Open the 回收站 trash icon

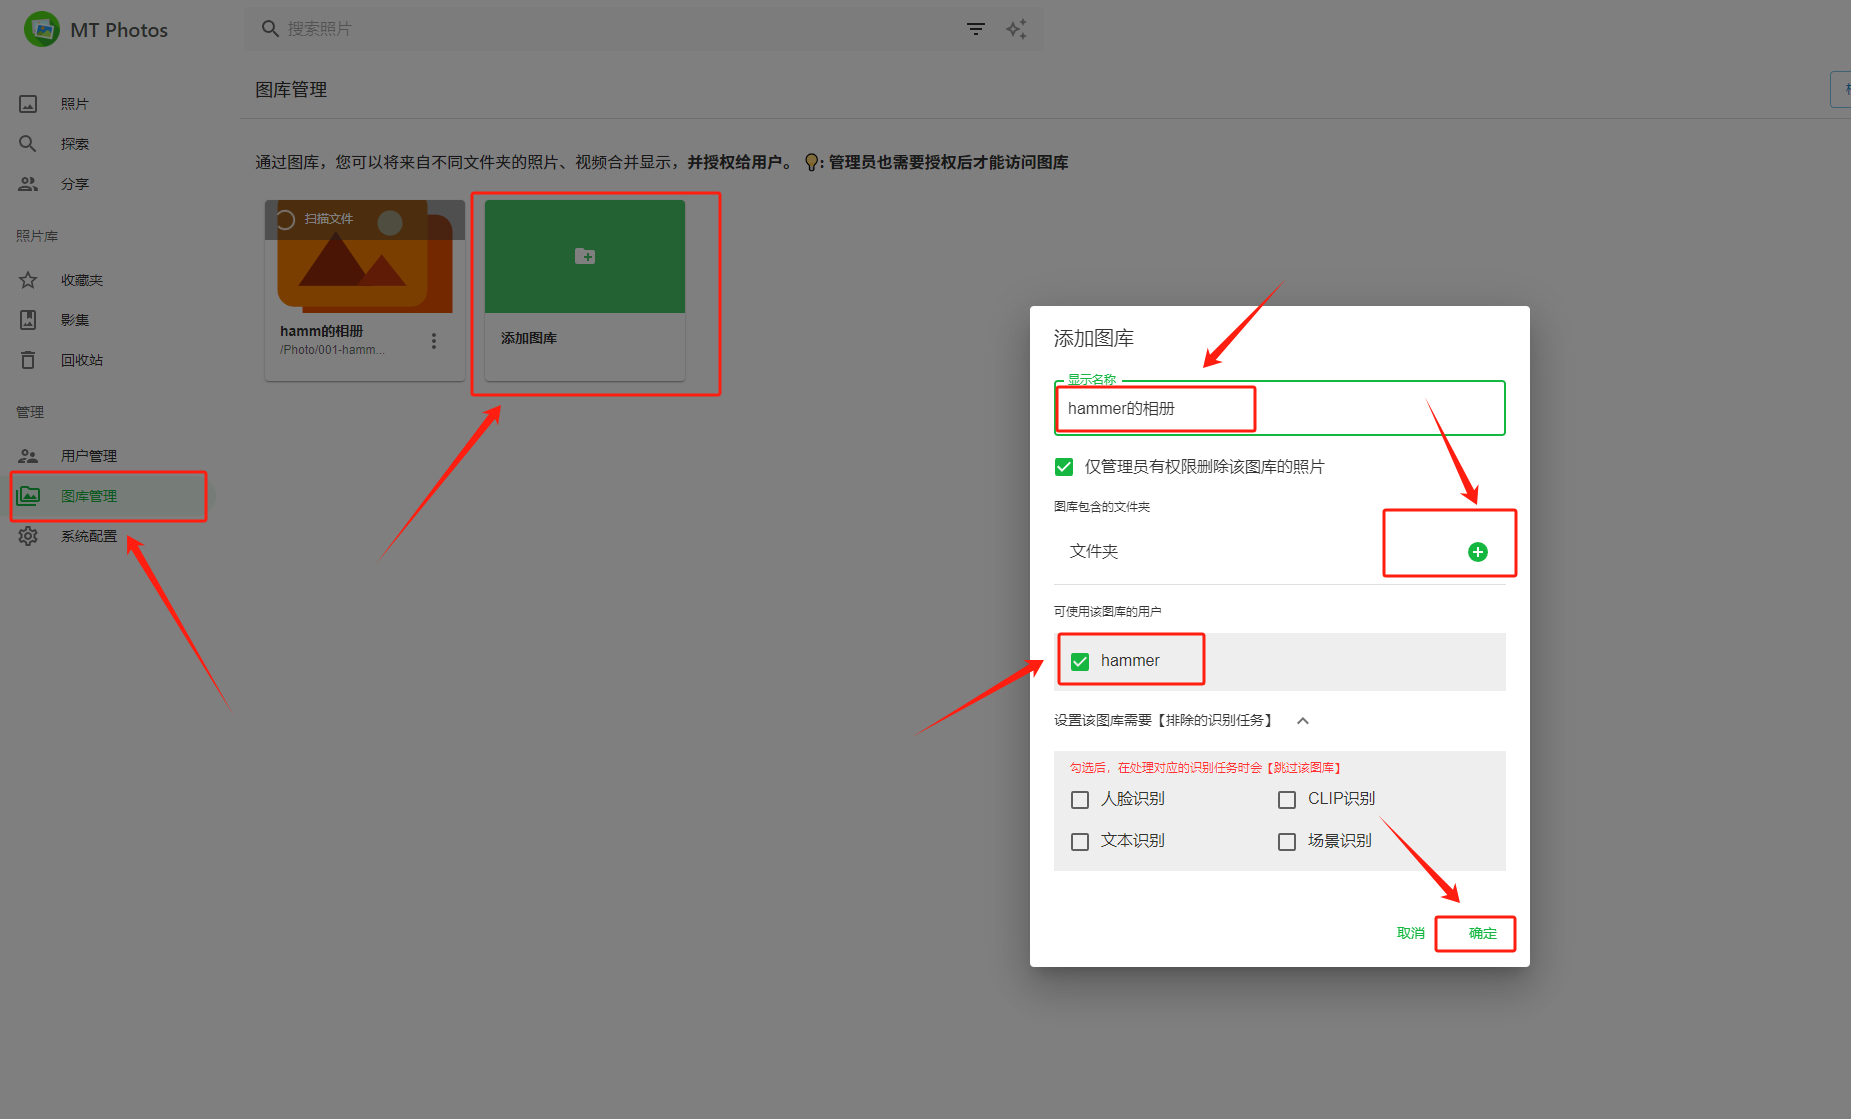(28, 360)
